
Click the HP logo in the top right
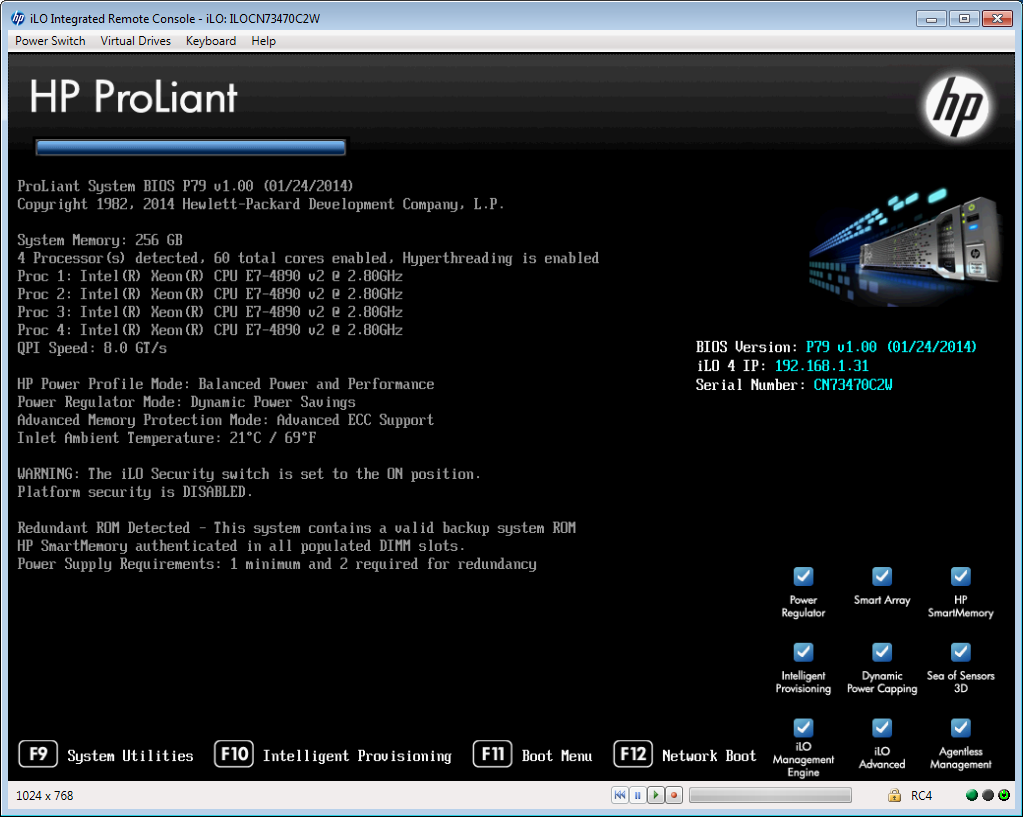(x=954, y=104)
